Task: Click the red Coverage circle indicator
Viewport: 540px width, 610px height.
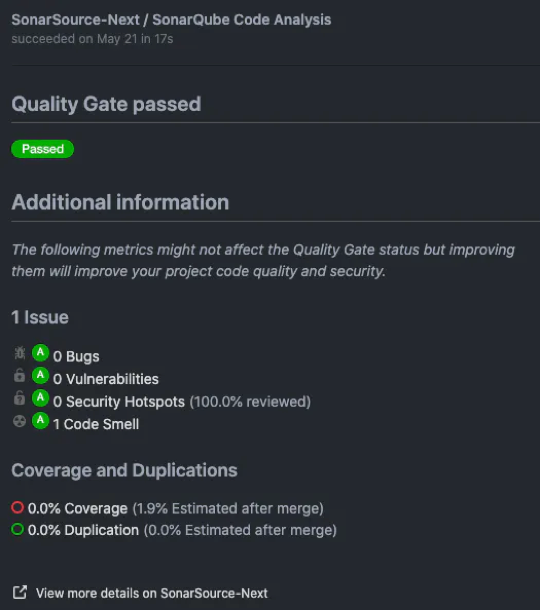Action: (18, 507)
